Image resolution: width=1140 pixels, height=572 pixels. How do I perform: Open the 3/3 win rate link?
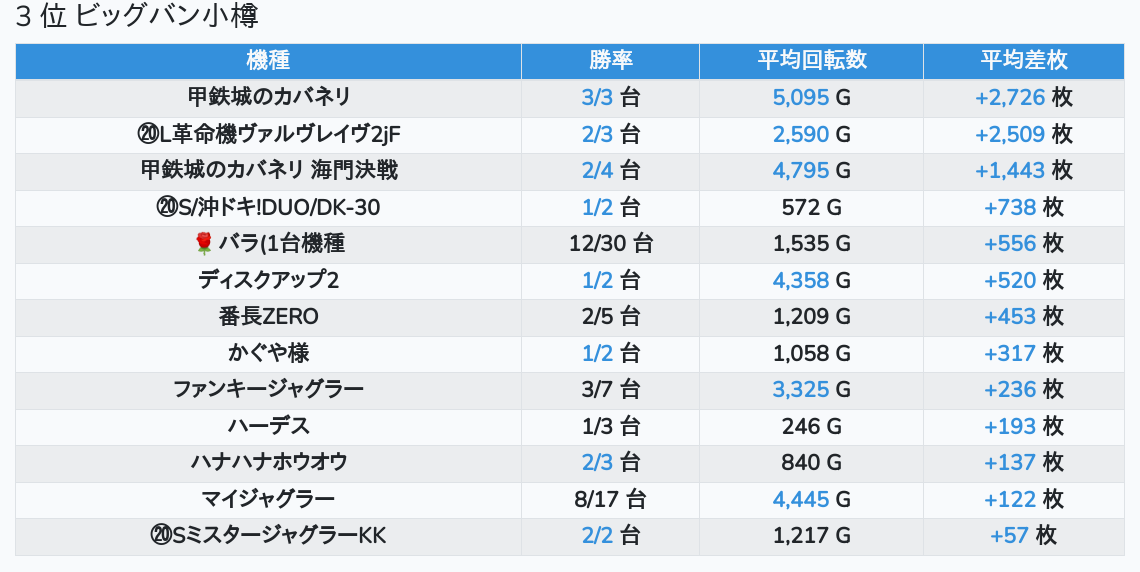(x=597, y=97)
